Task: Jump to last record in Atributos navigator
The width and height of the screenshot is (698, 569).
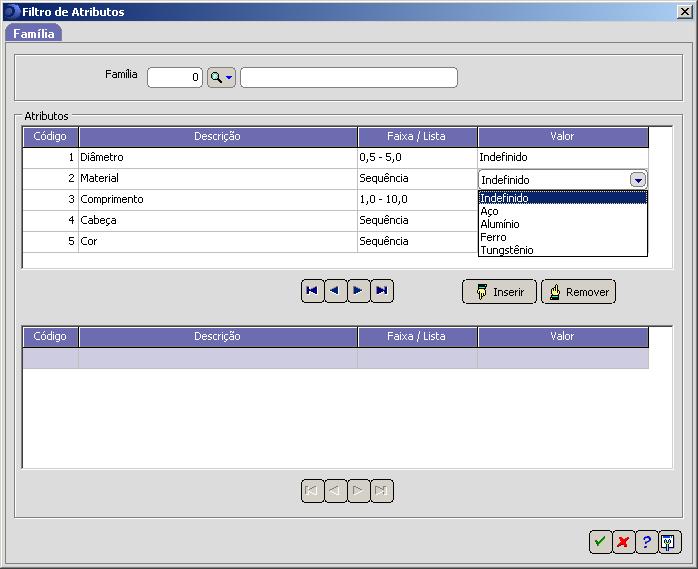Action: [381, 291]
